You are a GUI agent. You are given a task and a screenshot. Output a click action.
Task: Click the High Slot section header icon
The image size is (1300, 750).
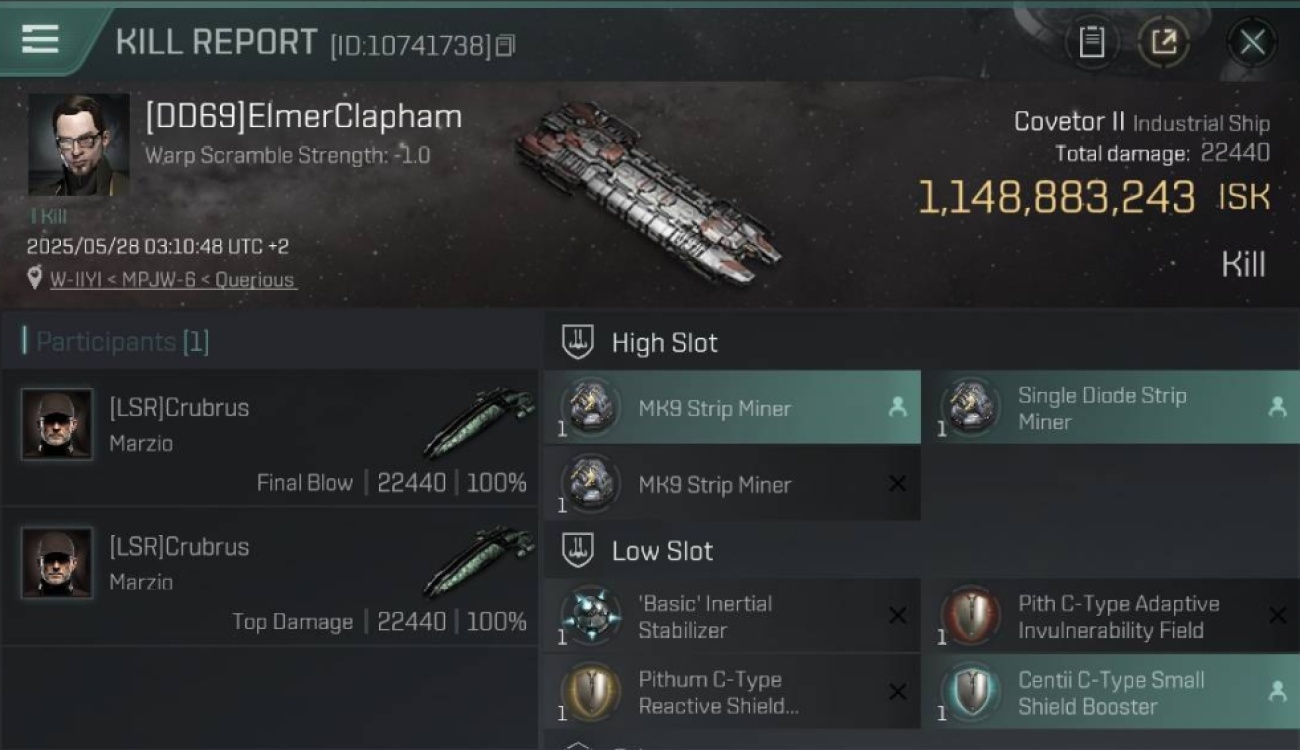click(578, 342)
